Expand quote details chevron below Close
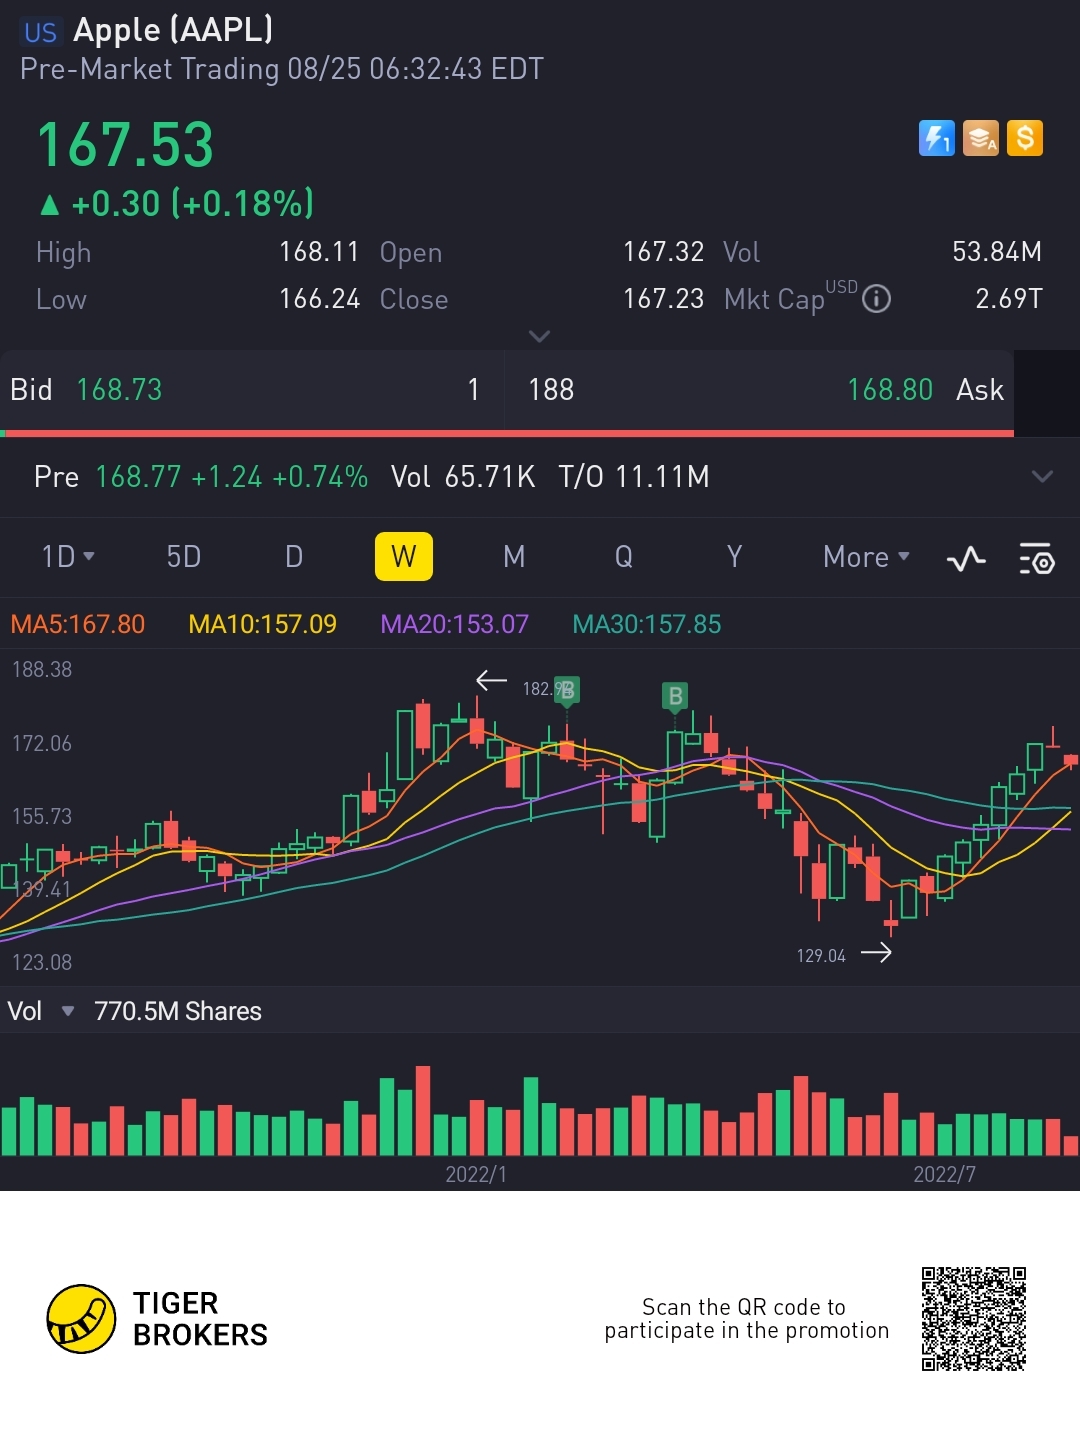1080x1447 pixels. pyautogui.click(x=539, y=336)
